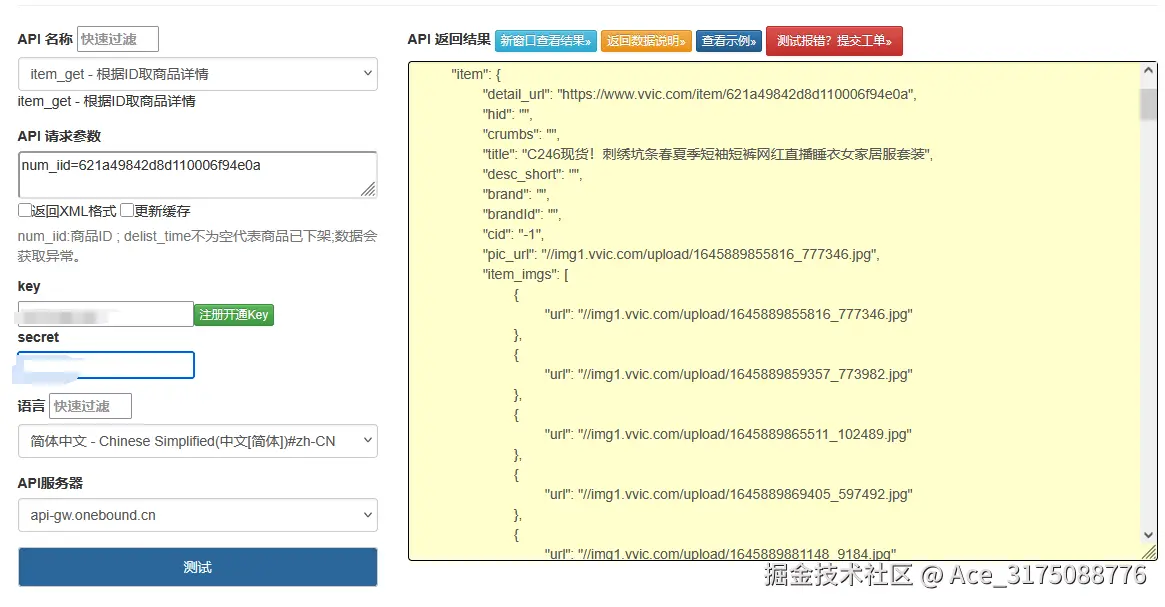This screenshot has height=607, width=1165.
Task: Click the "pic_url" line in the result
Action: pyautogui.click(x=681, y=254)
